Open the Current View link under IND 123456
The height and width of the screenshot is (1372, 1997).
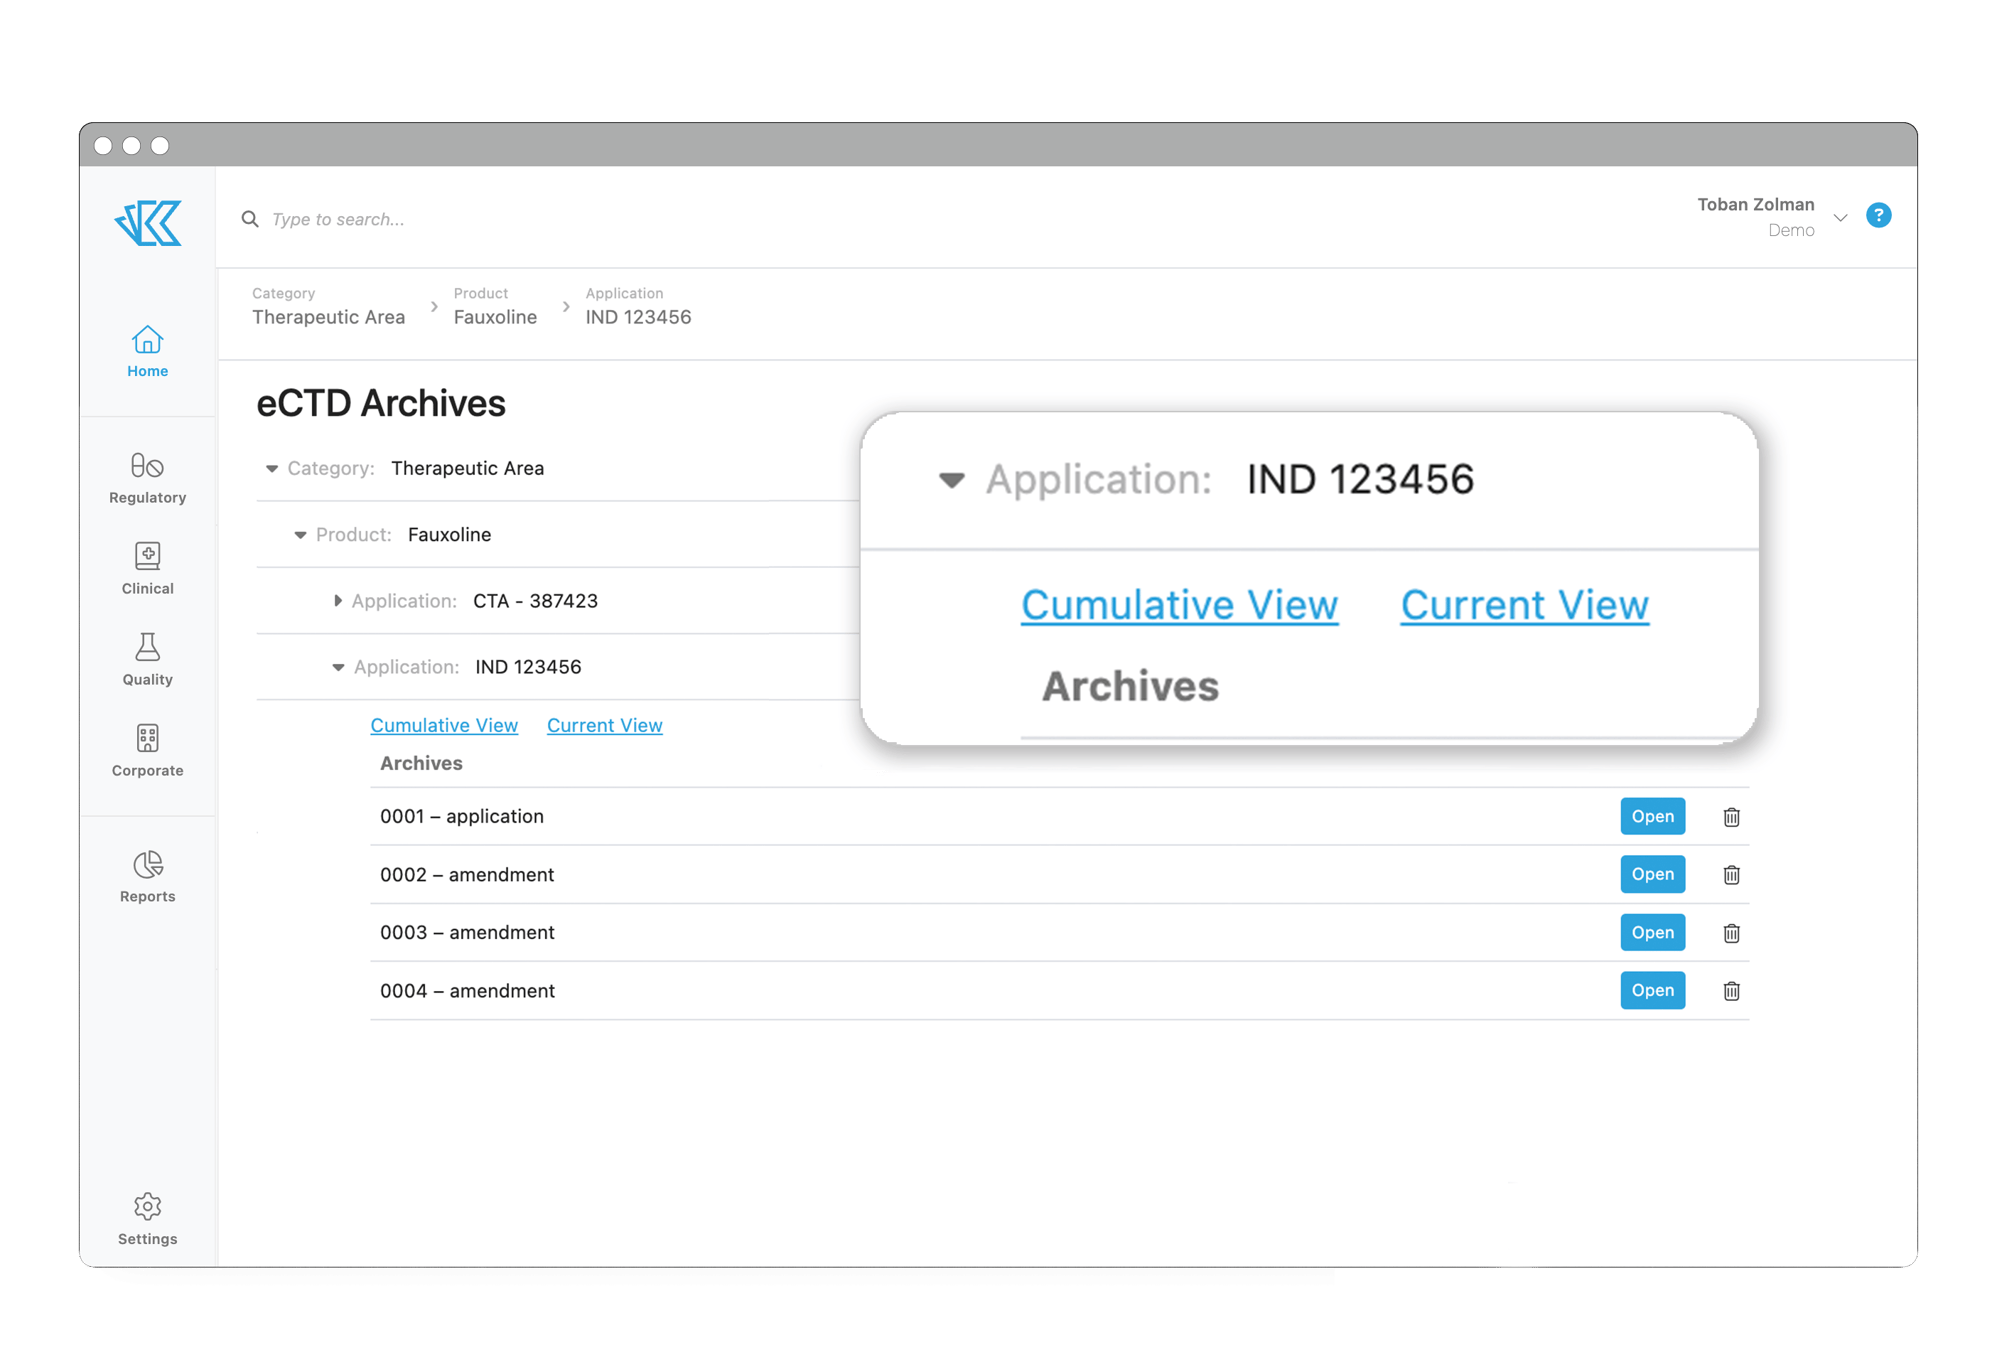click(x=604, y=725)
